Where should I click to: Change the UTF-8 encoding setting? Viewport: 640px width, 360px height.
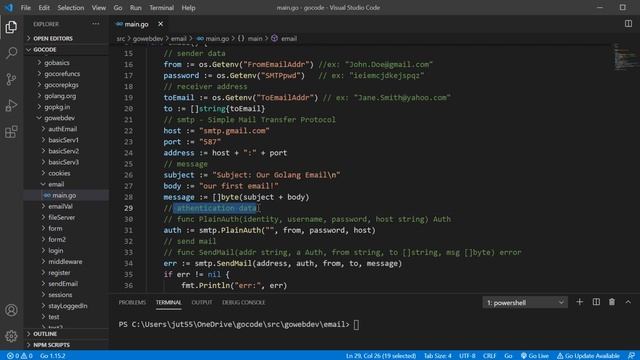[467, 356]
